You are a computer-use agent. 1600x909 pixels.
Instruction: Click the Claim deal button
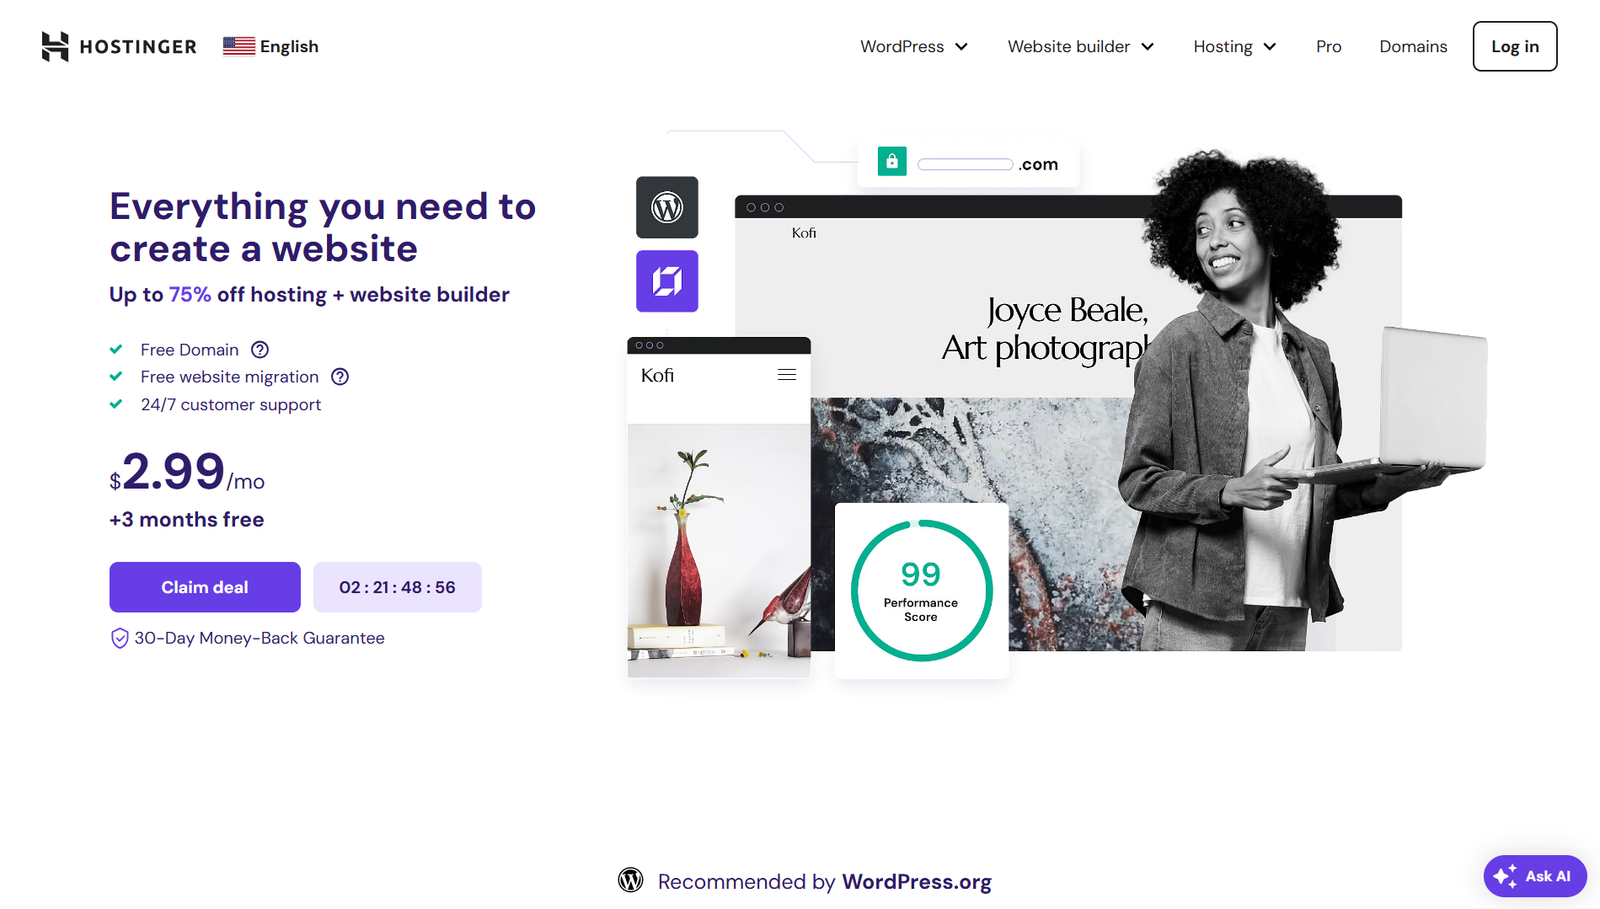(x=205, y=587)
